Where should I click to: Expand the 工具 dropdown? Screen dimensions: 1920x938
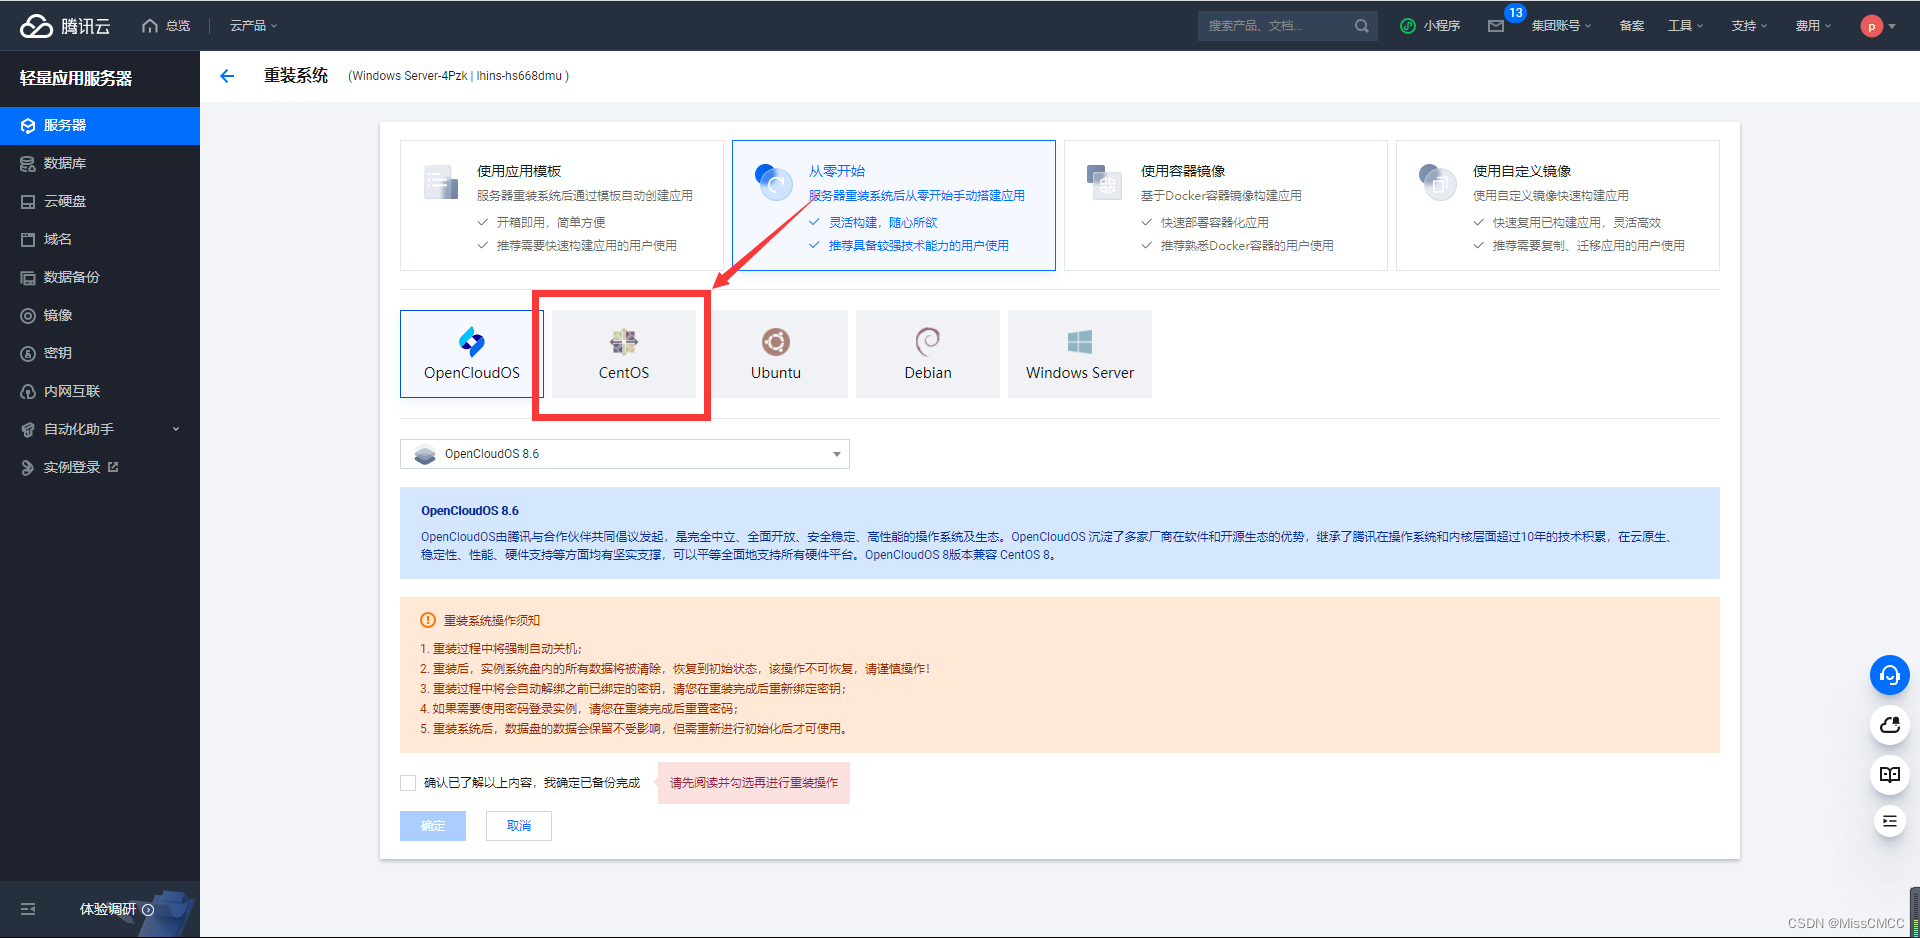[x=1686, y=26]
